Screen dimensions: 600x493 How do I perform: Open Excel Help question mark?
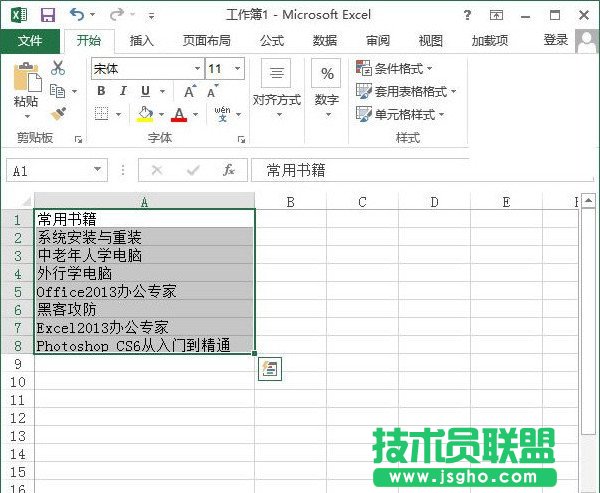[x=467, y=15]
